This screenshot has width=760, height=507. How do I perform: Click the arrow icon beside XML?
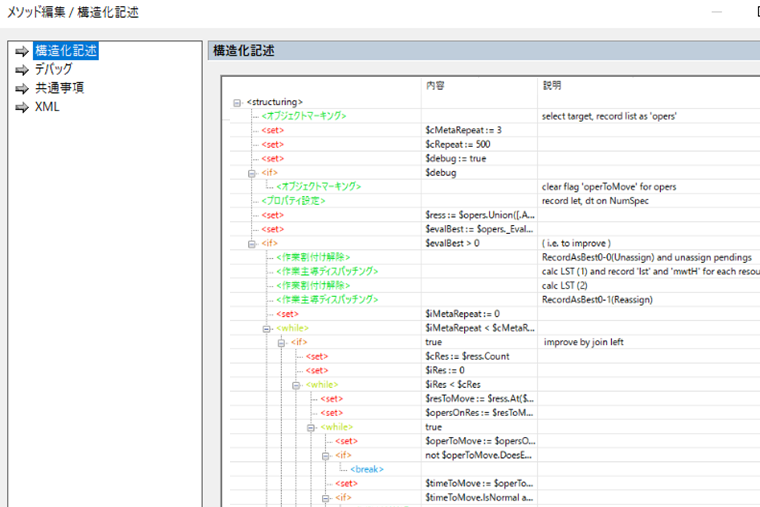[x=22, y=108]
